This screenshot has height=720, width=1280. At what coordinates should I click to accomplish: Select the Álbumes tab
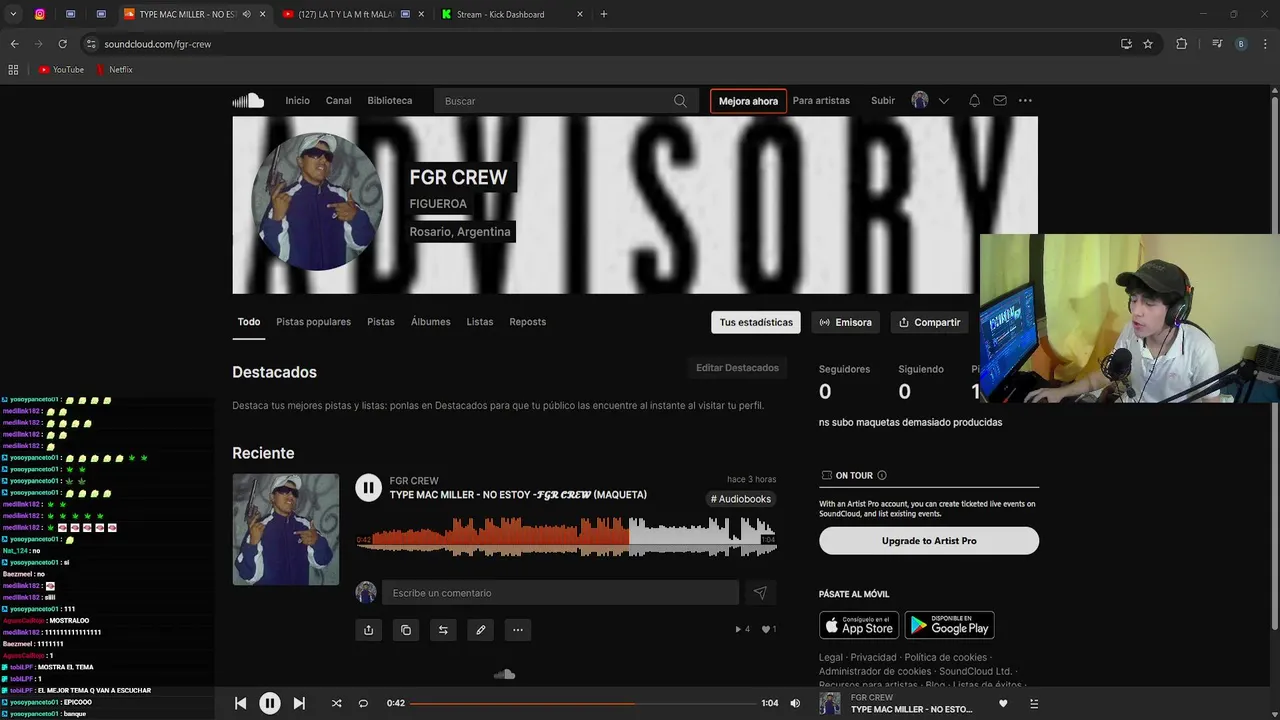pos(431,322)
